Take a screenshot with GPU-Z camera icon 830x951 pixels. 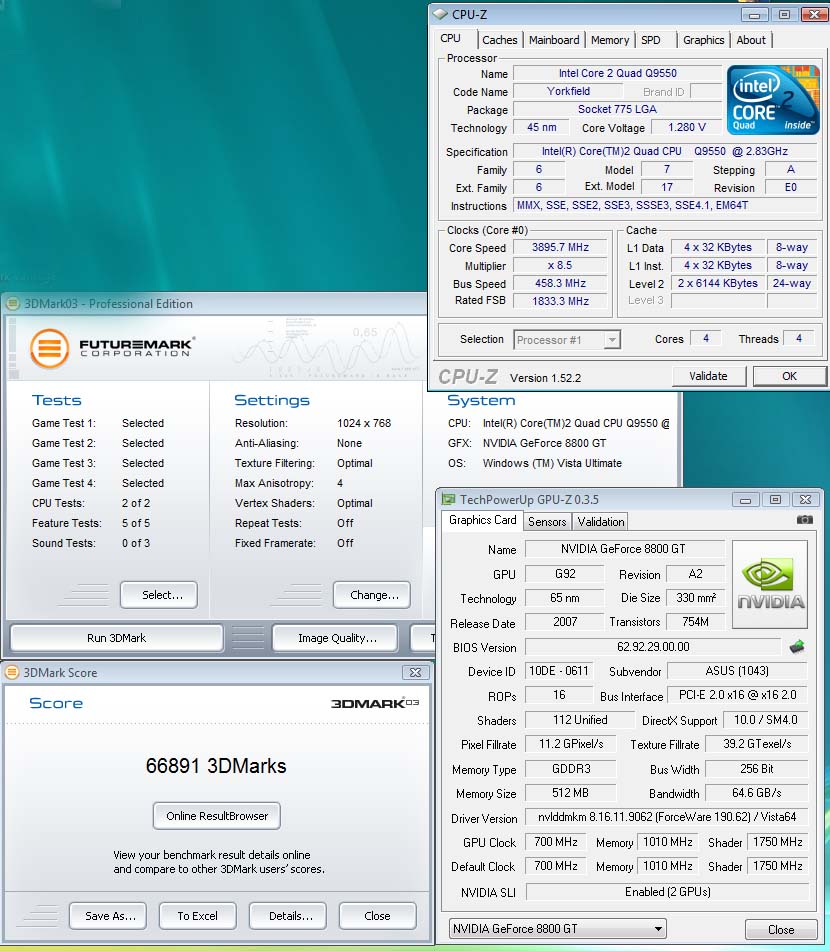(x=805, y=520)
